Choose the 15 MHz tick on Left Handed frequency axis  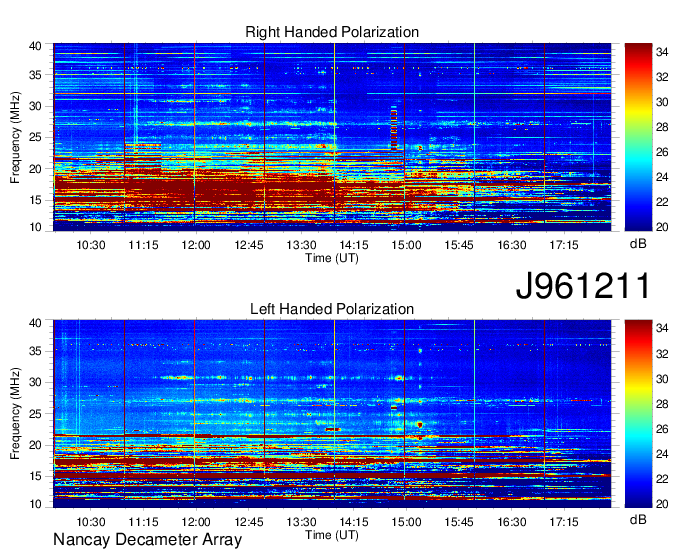pyautogui.click(x=35, y=476)
